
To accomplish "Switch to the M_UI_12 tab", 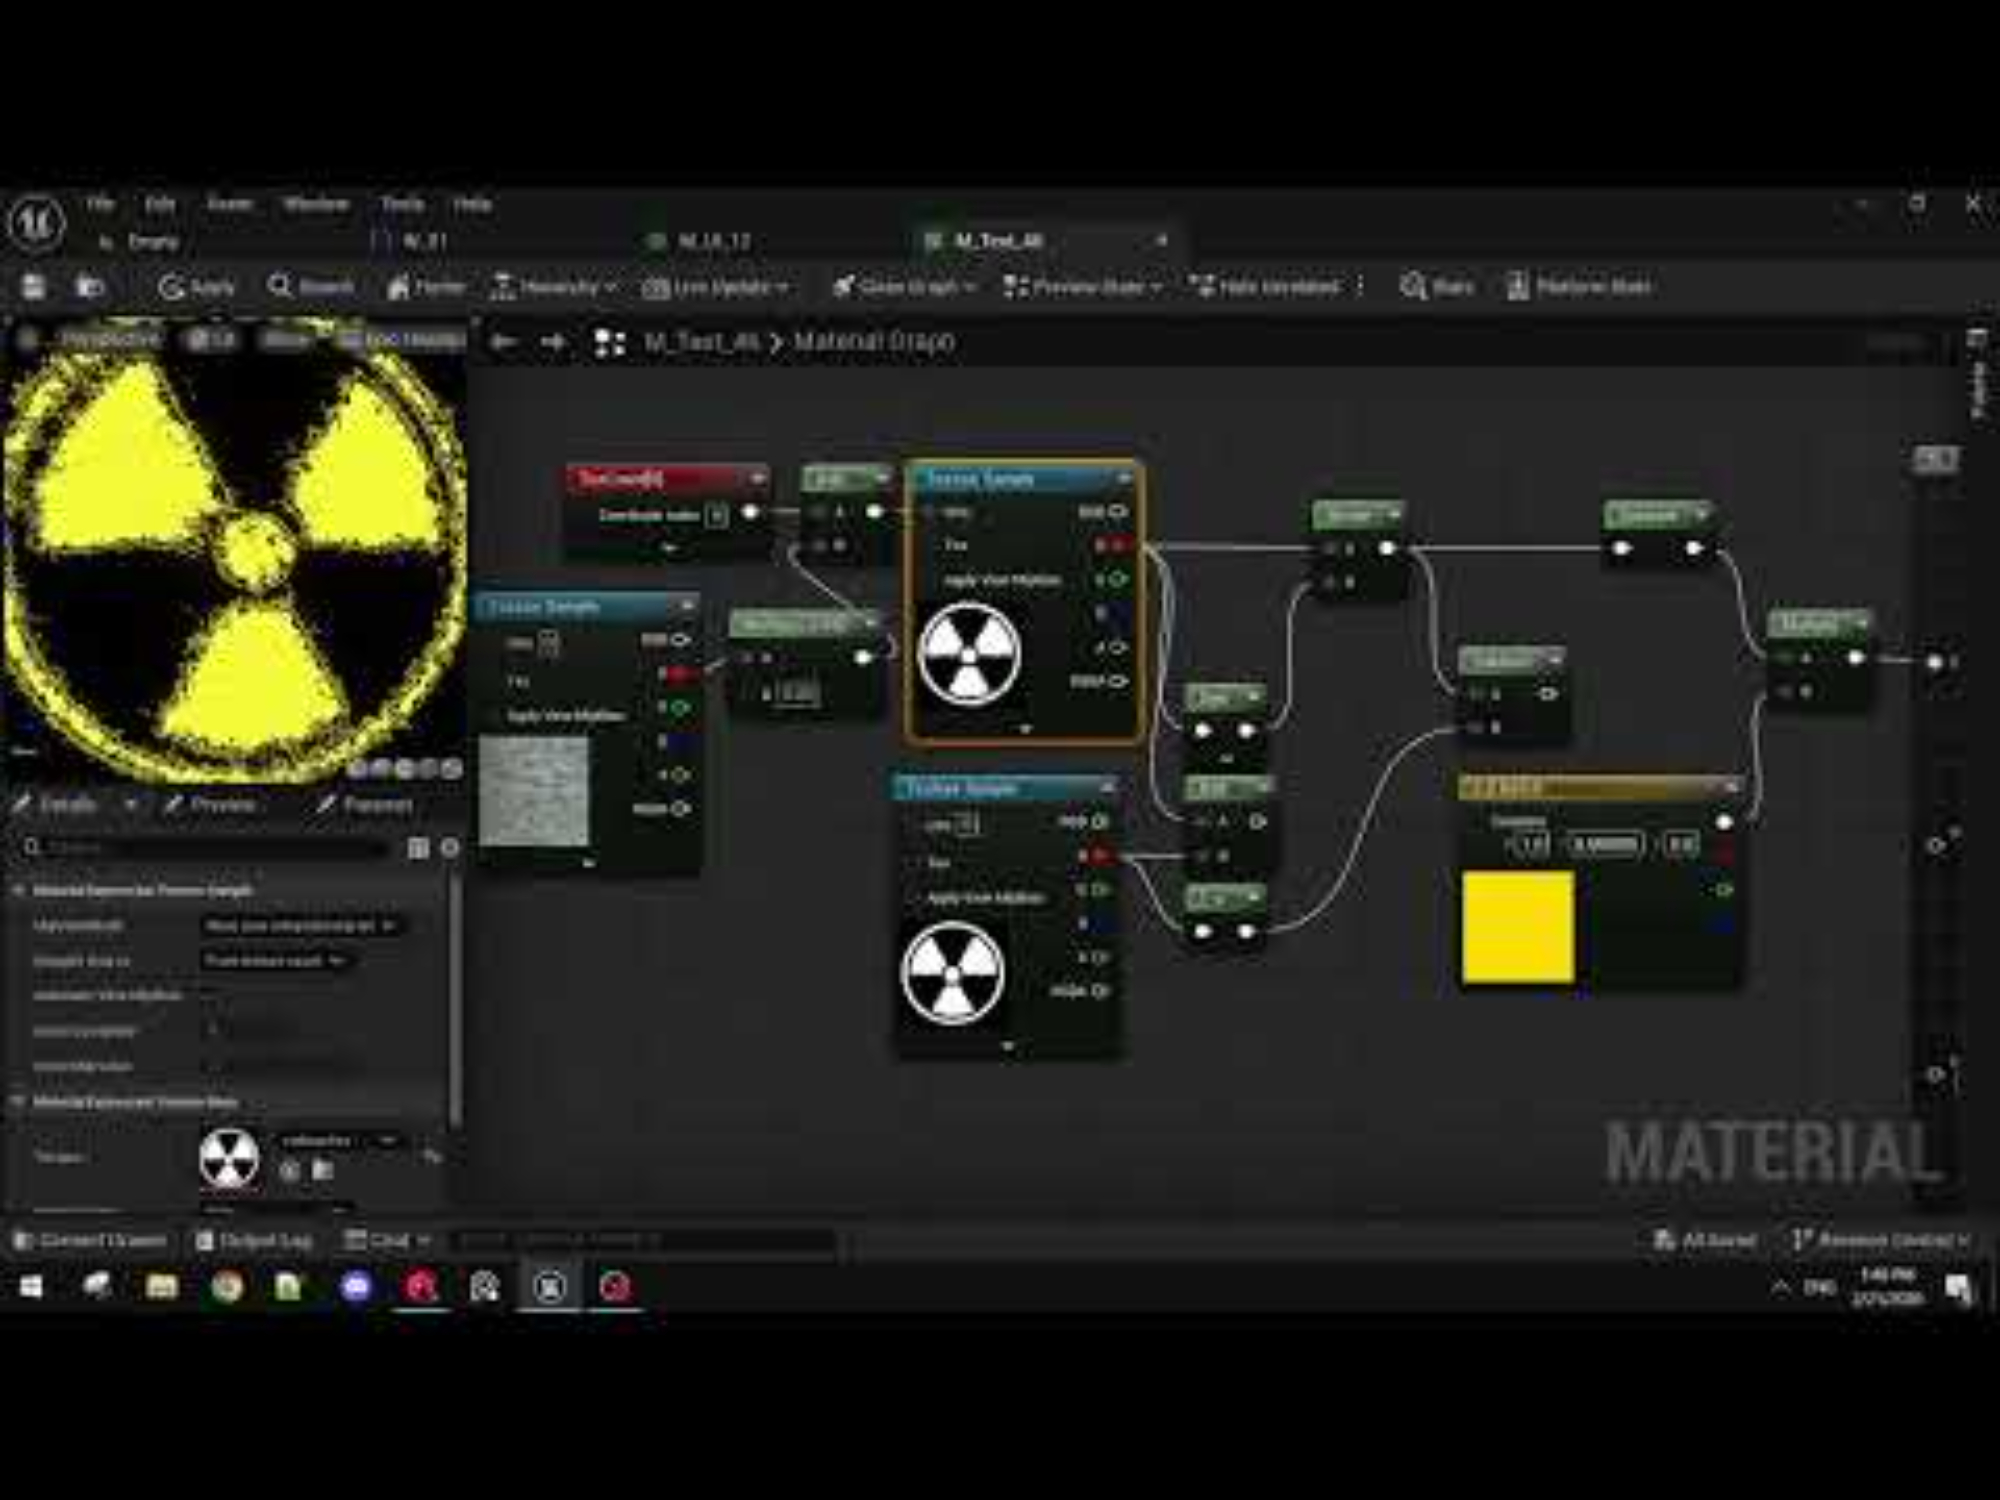I will click(712, 241).
